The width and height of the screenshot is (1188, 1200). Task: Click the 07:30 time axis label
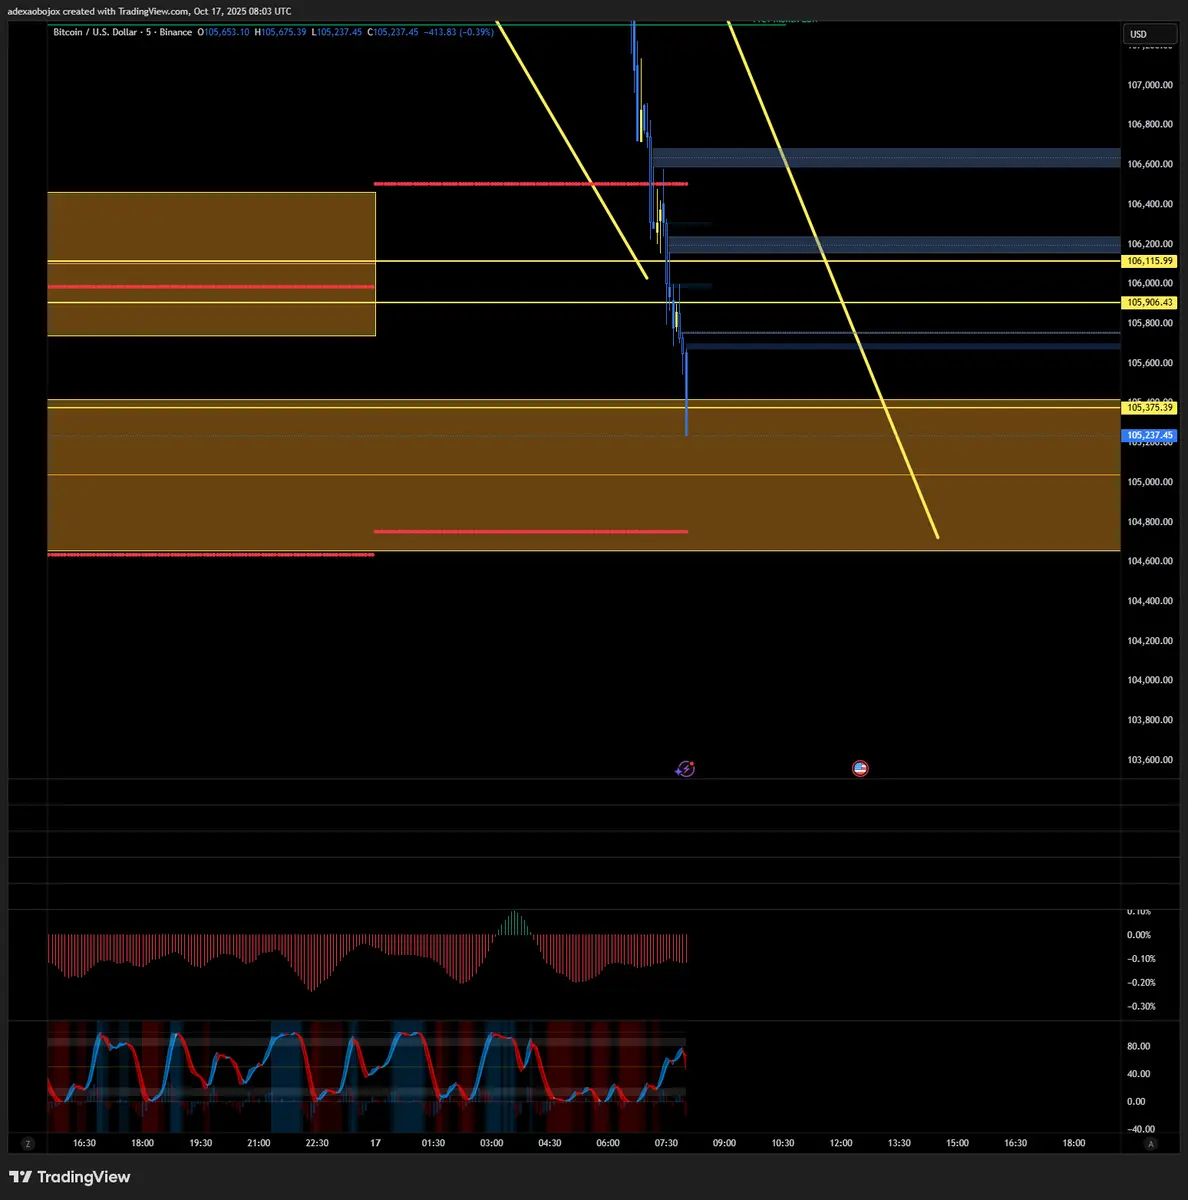[x=666, y=1143]
